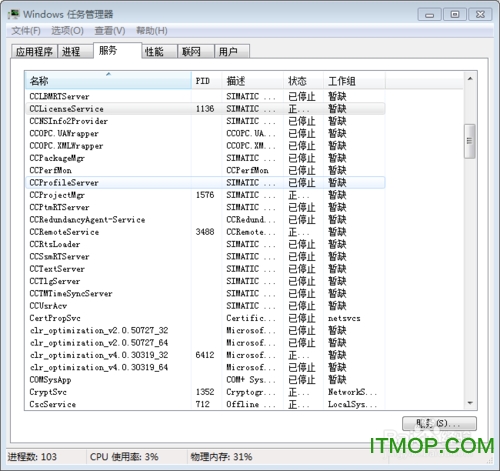Select the CCSsmRTServer service row

[205, 257]
